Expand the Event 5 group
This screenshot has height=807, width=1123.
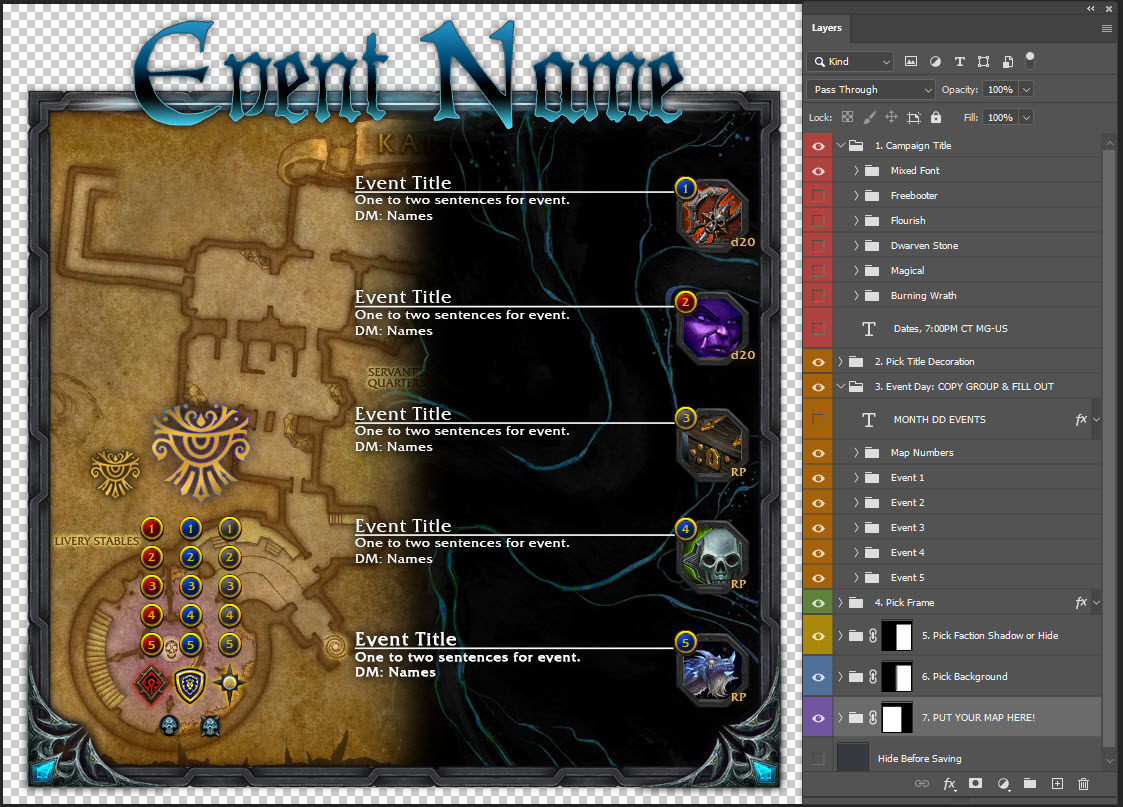856,578
